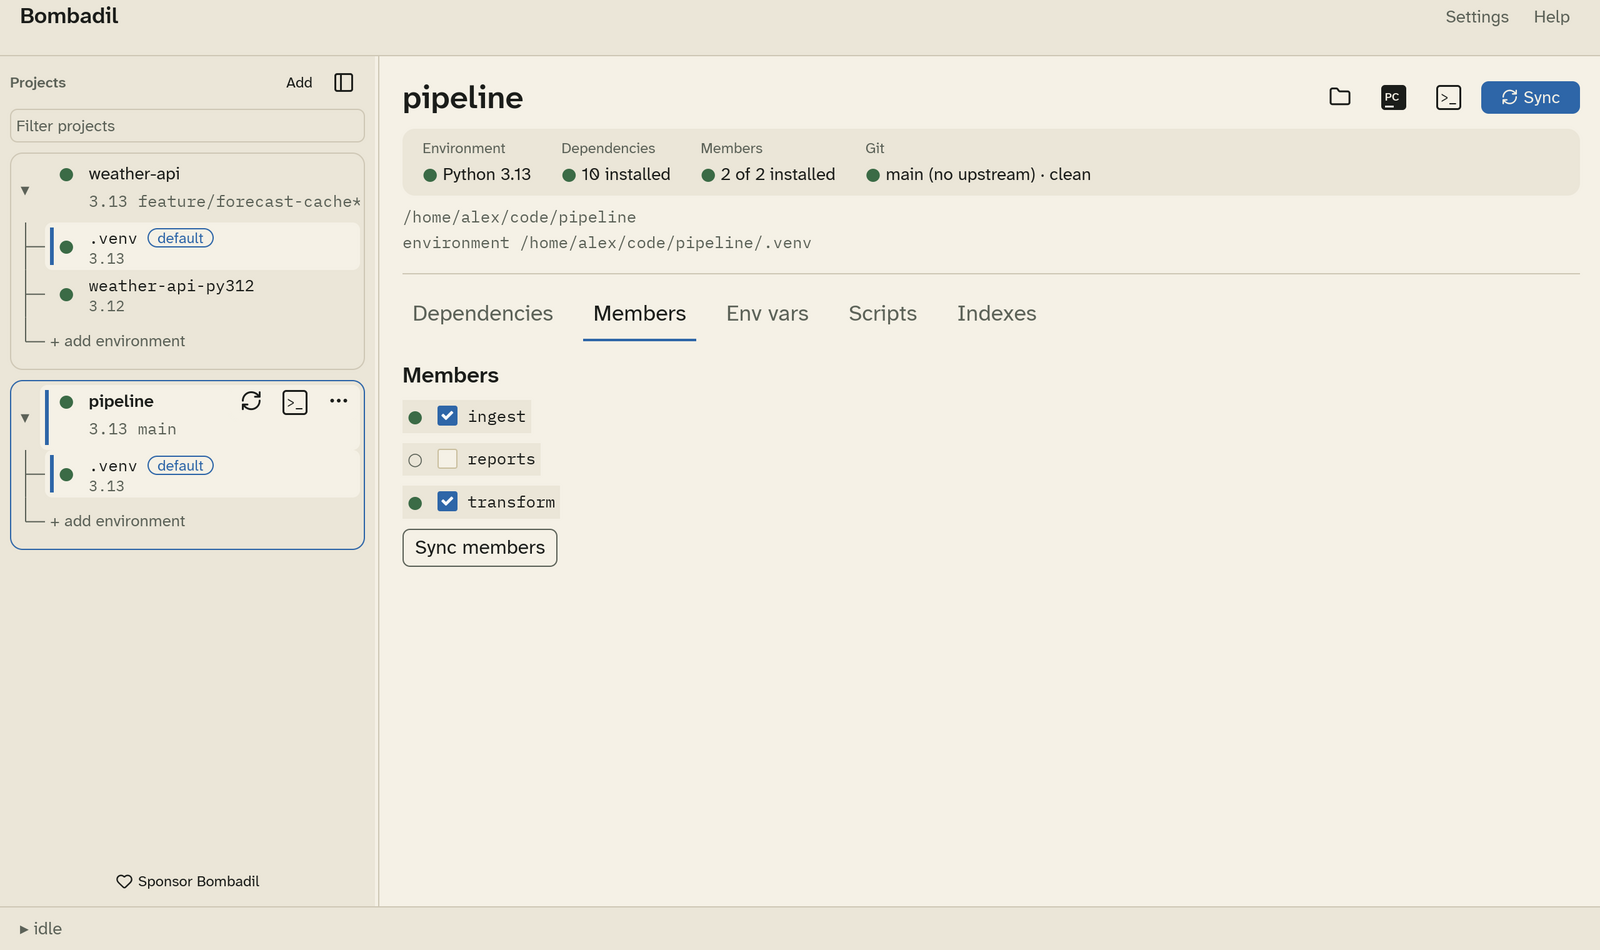Click the Sync members button

click(480, 547)
